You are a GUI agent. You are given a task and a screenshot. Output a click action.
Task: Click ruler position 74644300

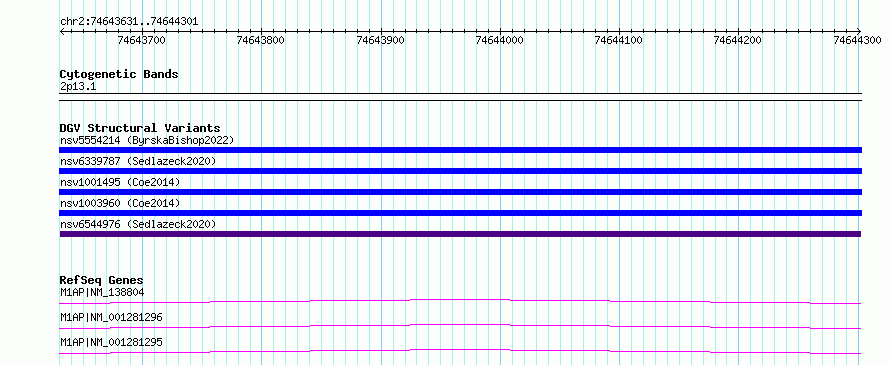tap(857, 40)
